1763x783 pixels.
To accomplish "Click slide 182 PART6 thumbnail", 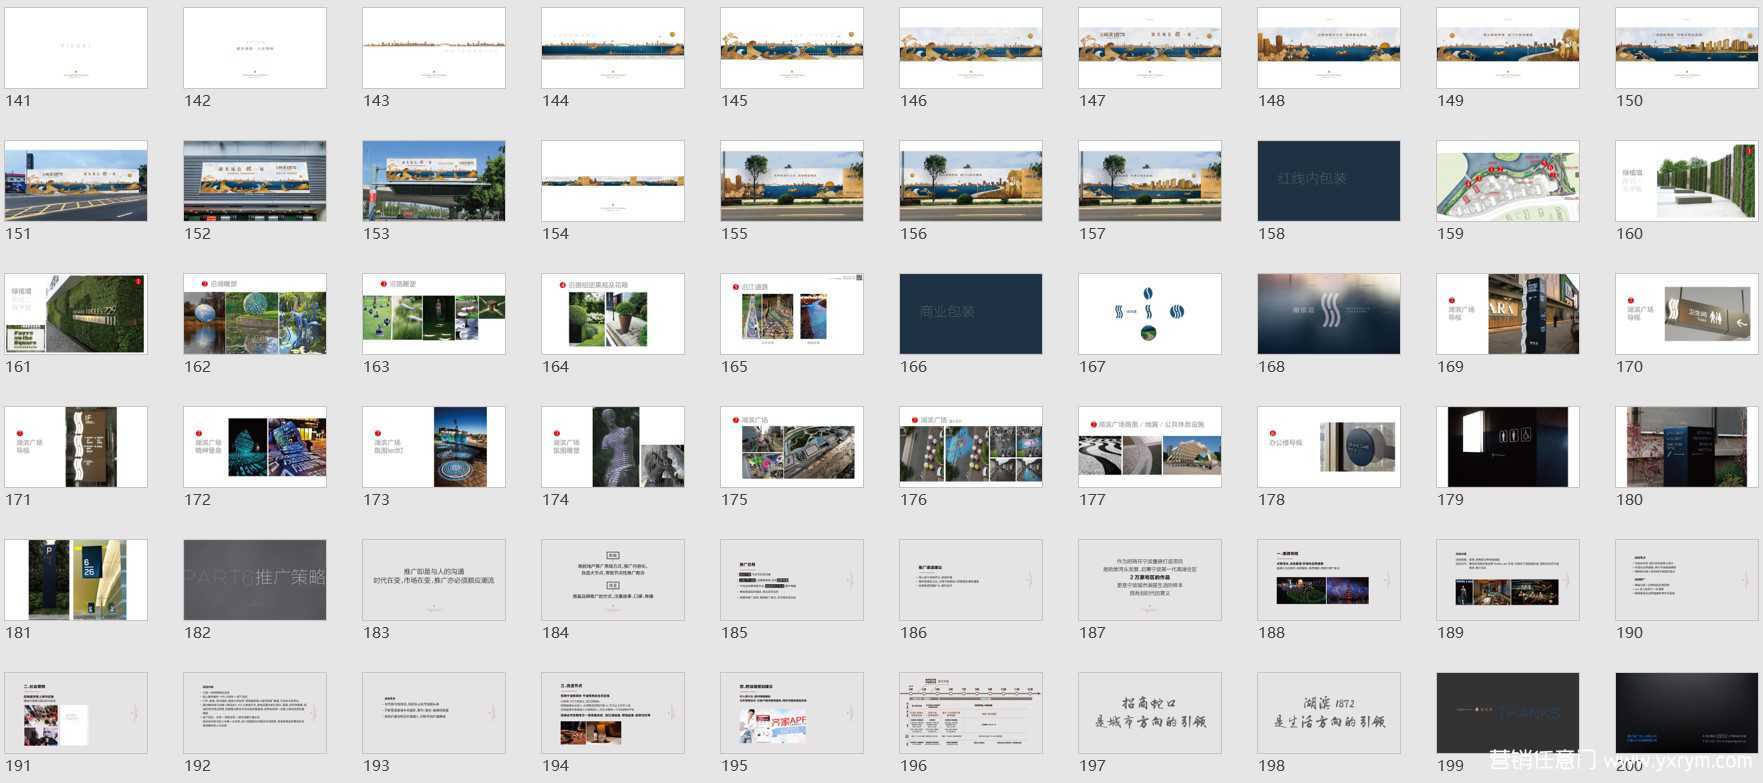I will [x=255, y=580].
